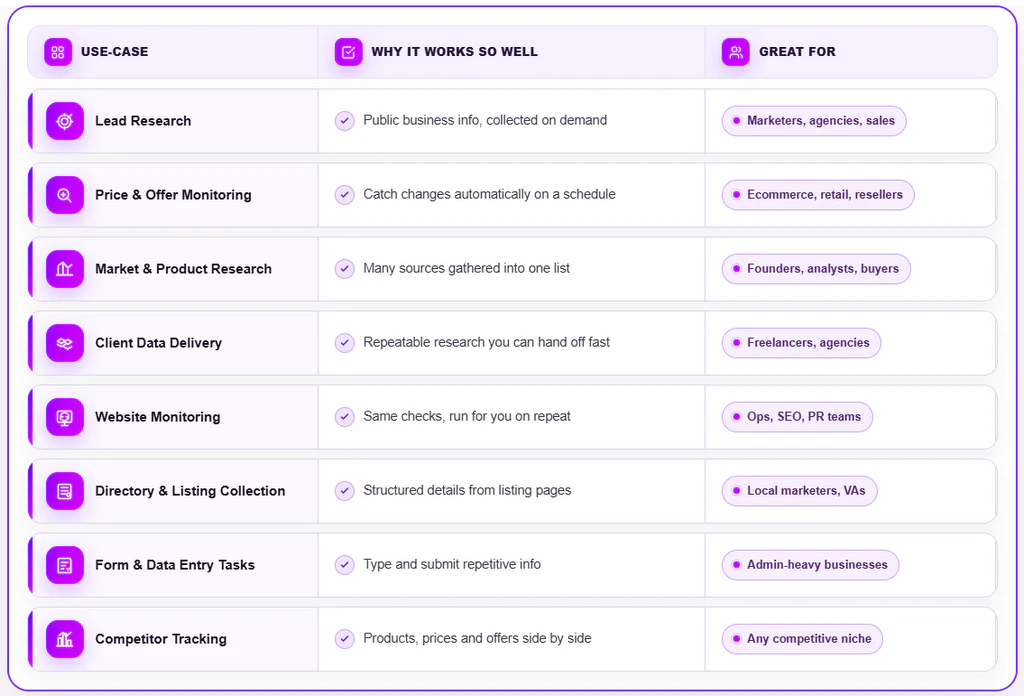The image size is (1024, 696).
Task: Click the Lead Research target icon
Action: [x=65, y=121]
